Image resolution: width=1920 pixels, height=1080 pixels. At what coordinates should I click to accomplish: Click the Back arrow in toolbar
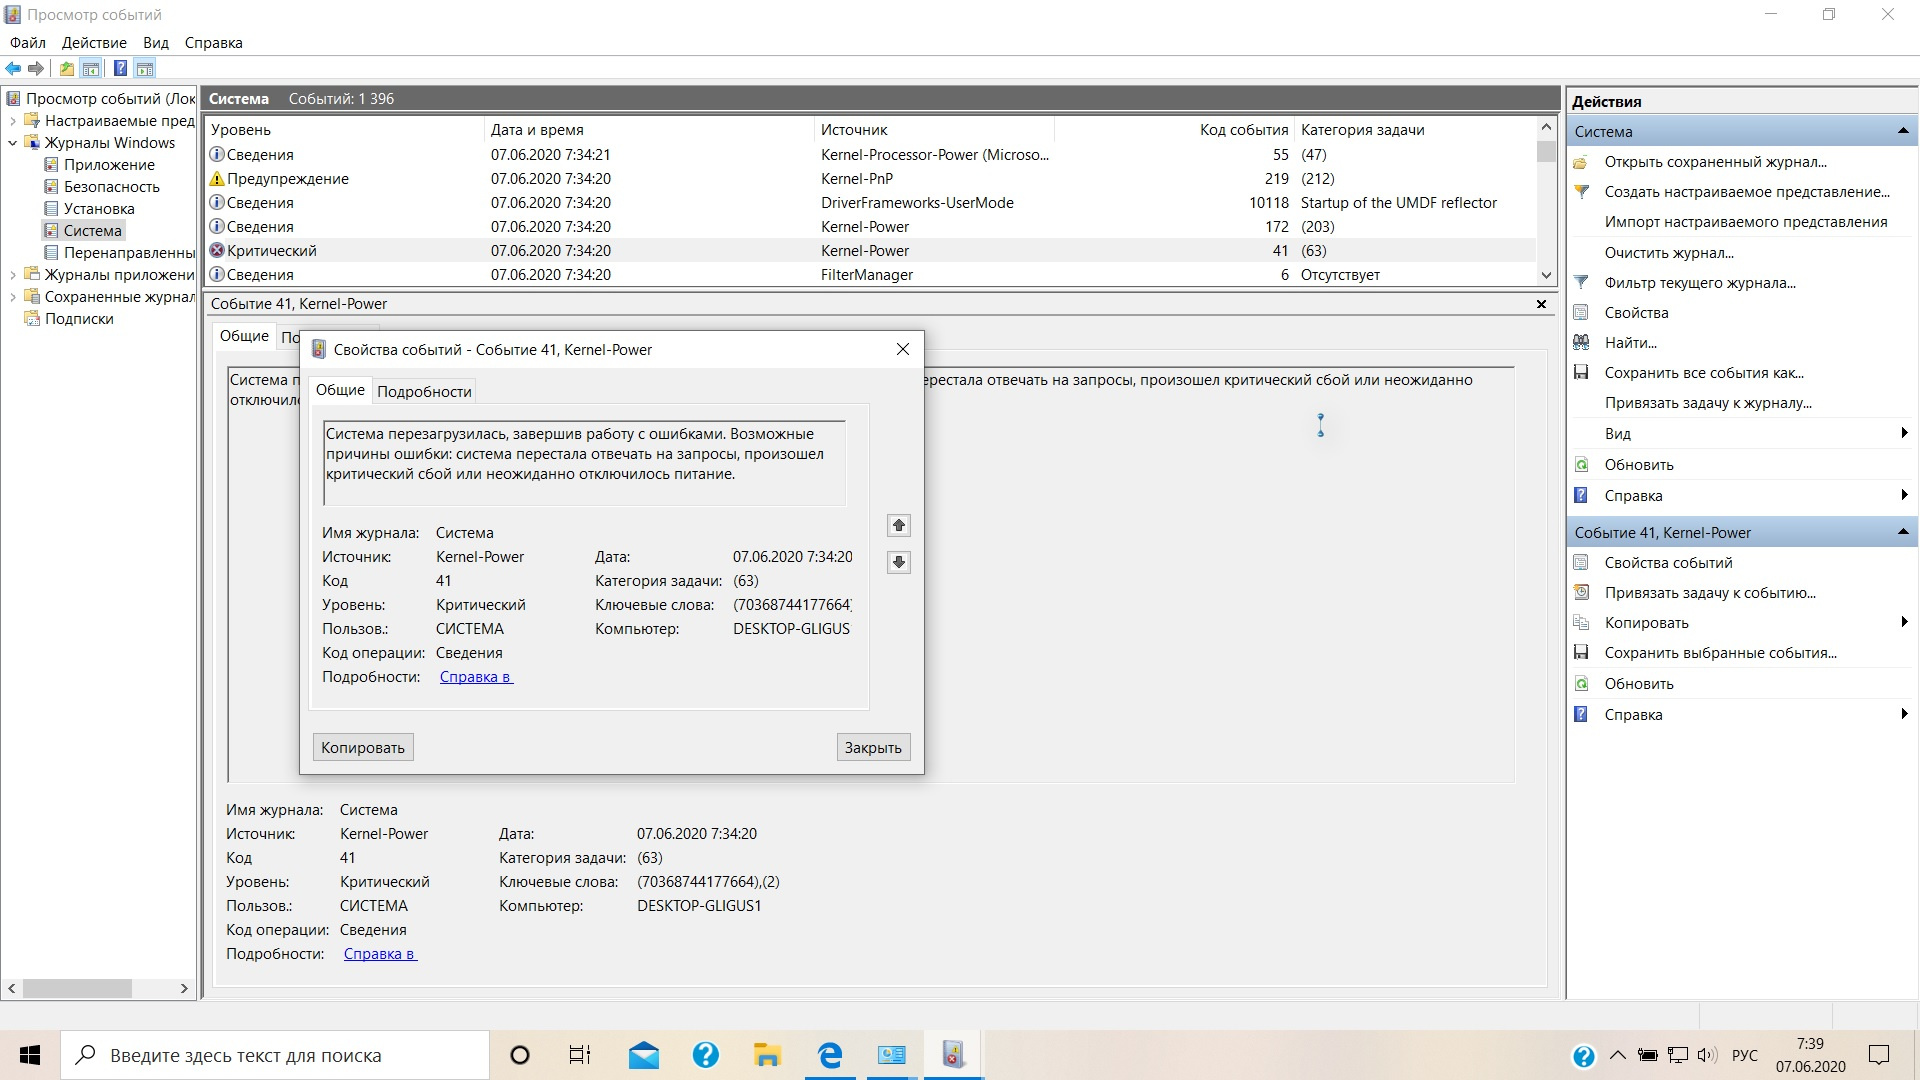point(13,69)
